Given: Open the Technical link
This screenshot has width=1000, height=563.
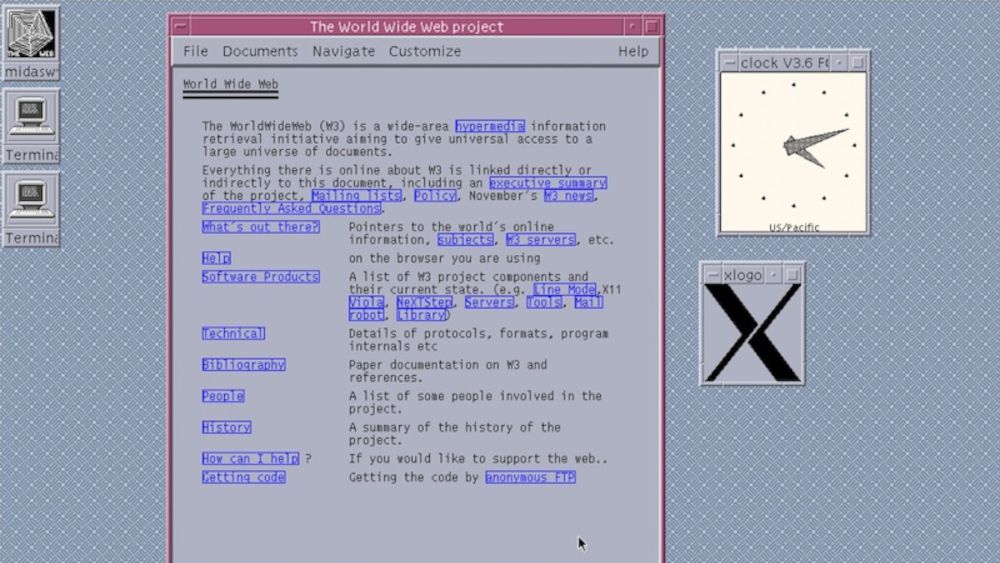Looking at the screenshot, I should [x=233, y=333].
